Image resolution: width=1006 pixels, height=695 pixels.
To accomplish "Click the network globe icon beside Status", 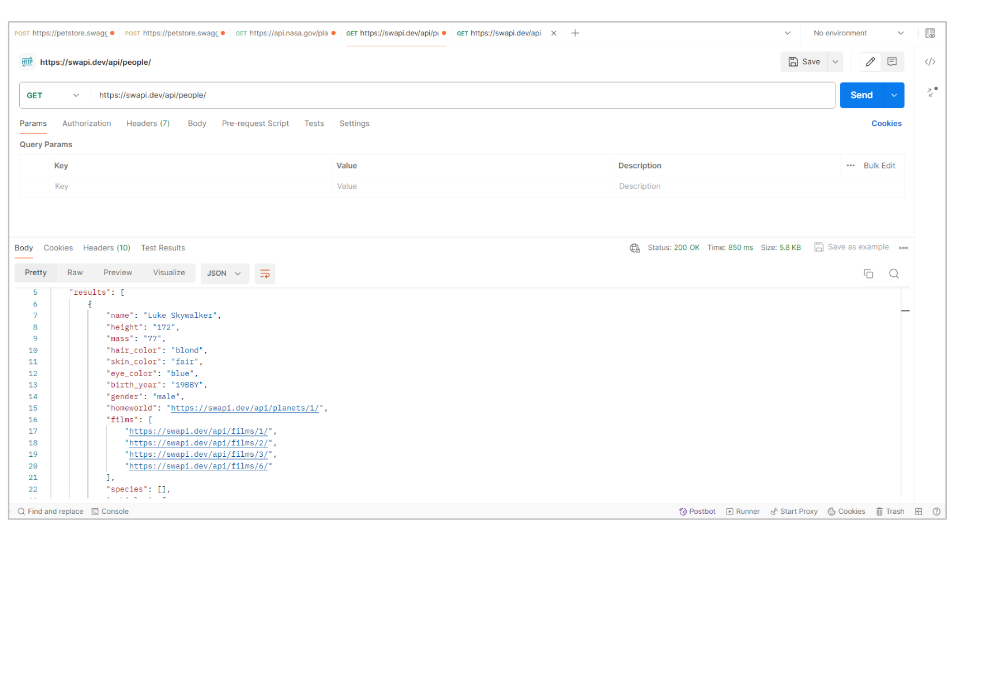I will pos(634,248).
